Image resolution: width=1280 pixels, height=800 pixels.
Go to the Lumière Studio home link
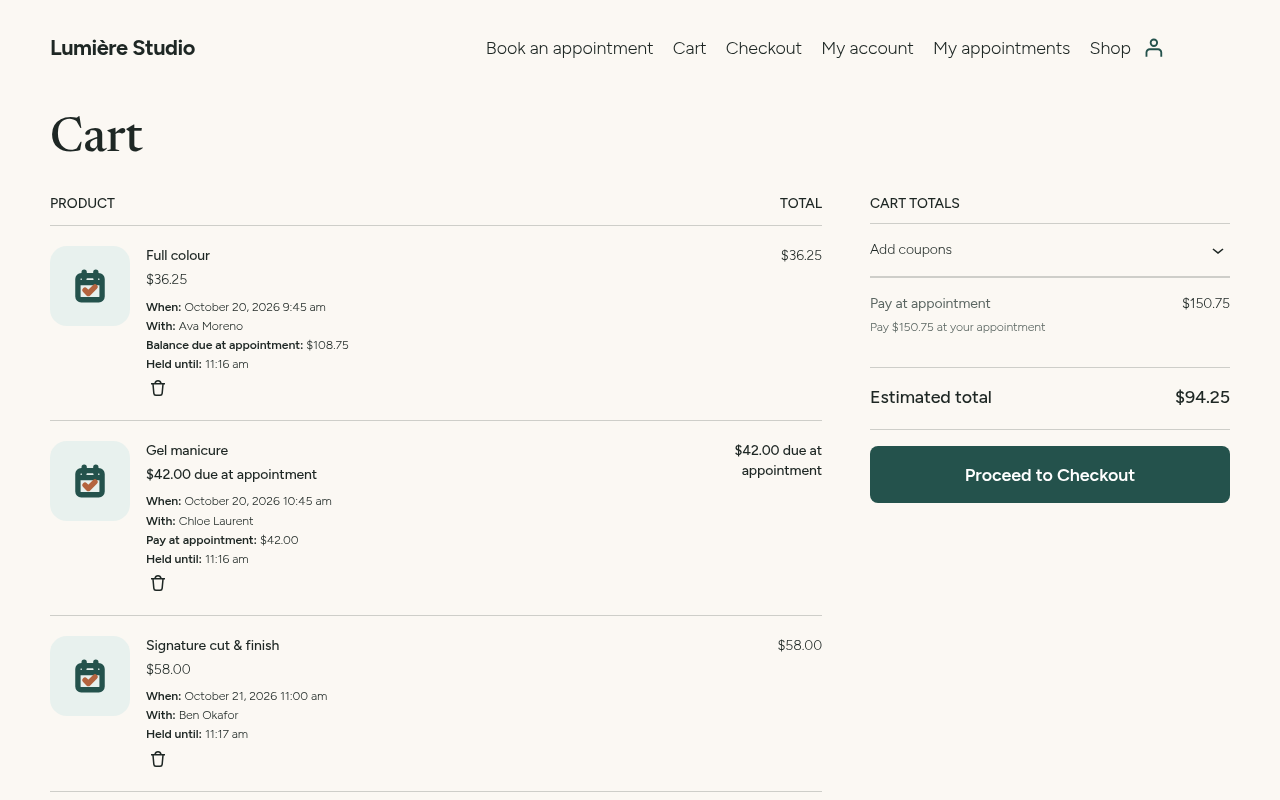pyautogui.click(x=122, y=48)
